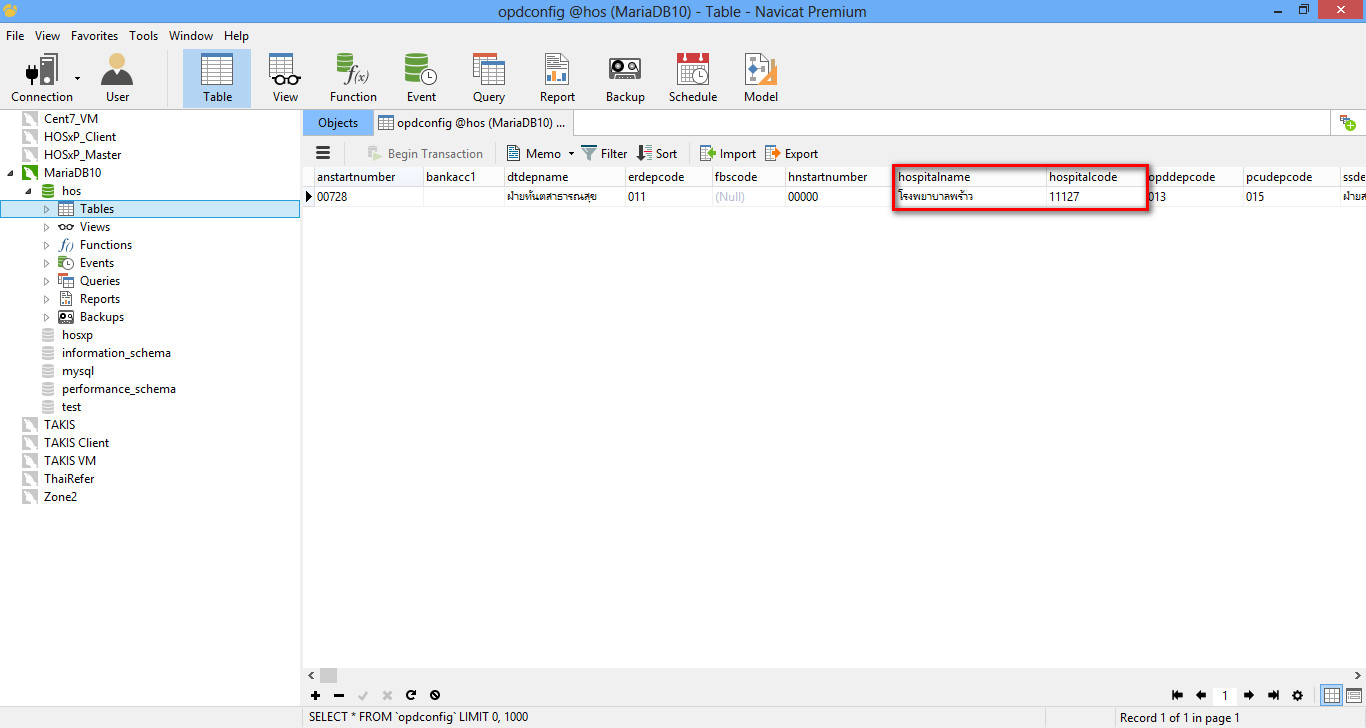Select the Backup tool
This screenshot has width=1366, height=728.
click(625, 75)
